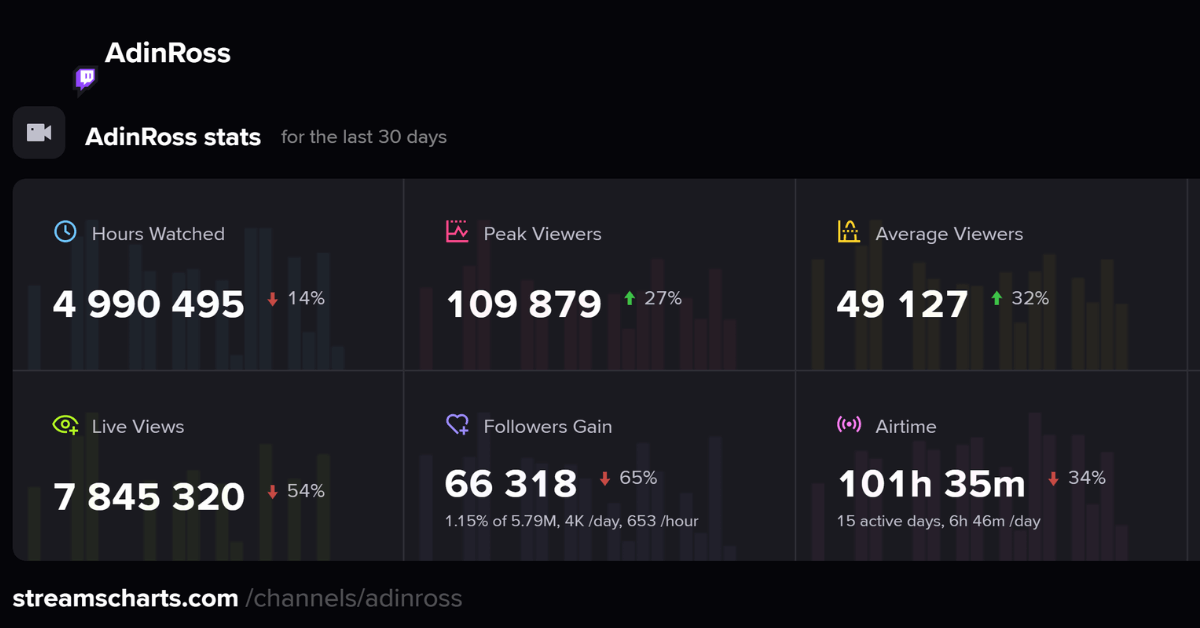This screenshot has height=628, width=1200.
Task: Click the Peak Viewers value 109 879
Action: coord(523,304)
